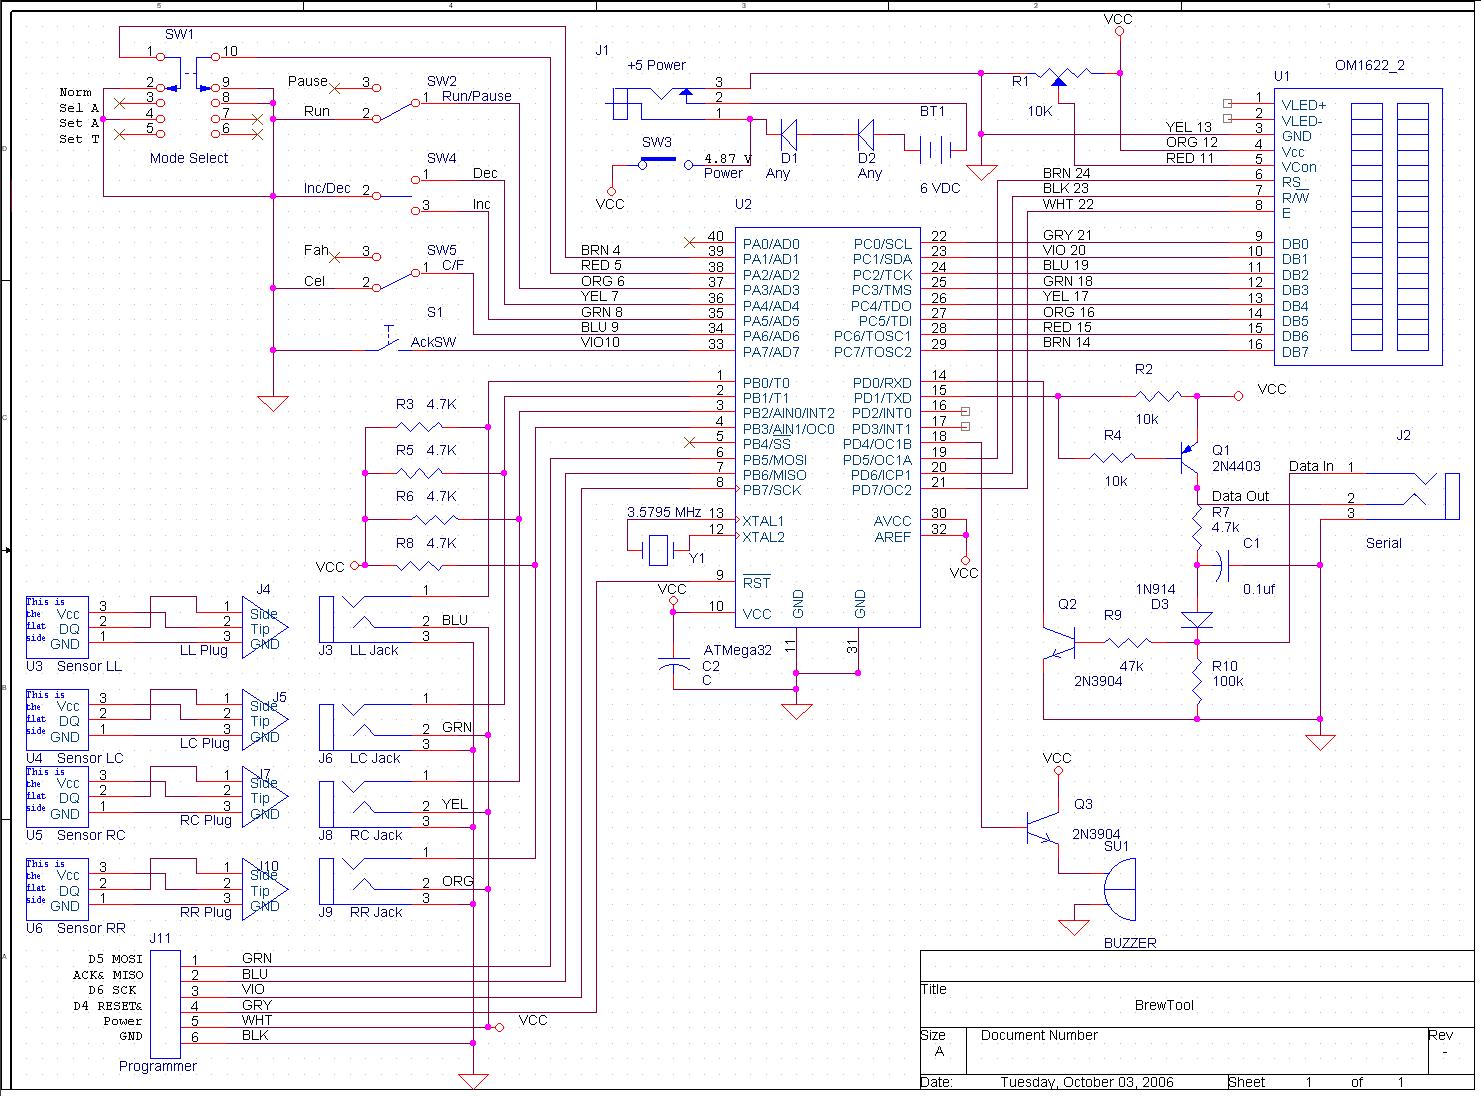The height and width of the screenshot is (1096, 1481).
Task: Click the BrewTool title text
Action: (x=1163, y=1005)
